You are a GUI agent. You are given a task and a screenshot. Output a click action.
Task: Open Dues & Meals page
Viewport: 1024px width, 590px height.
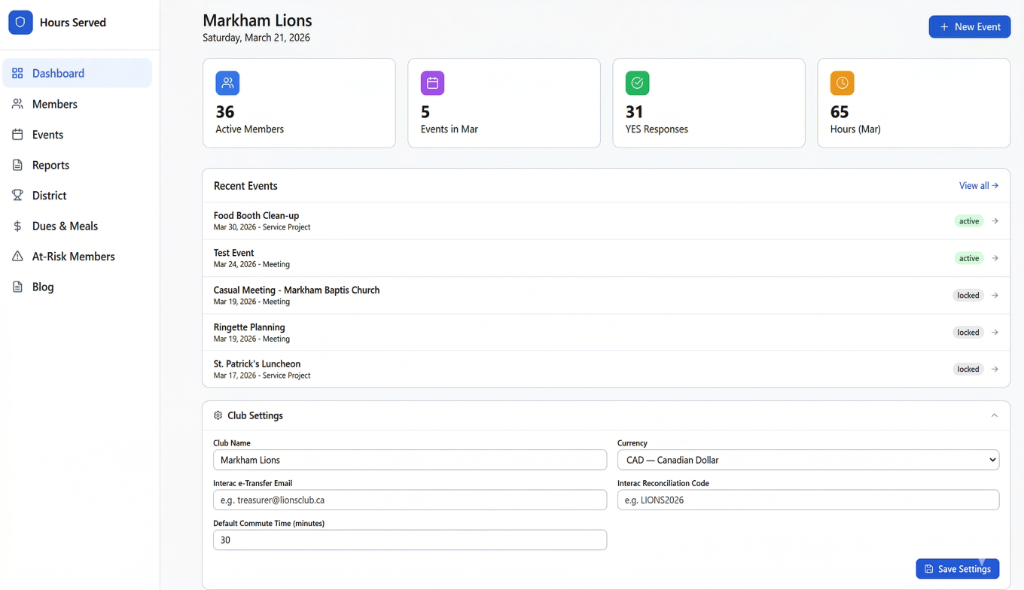[77, 226]
